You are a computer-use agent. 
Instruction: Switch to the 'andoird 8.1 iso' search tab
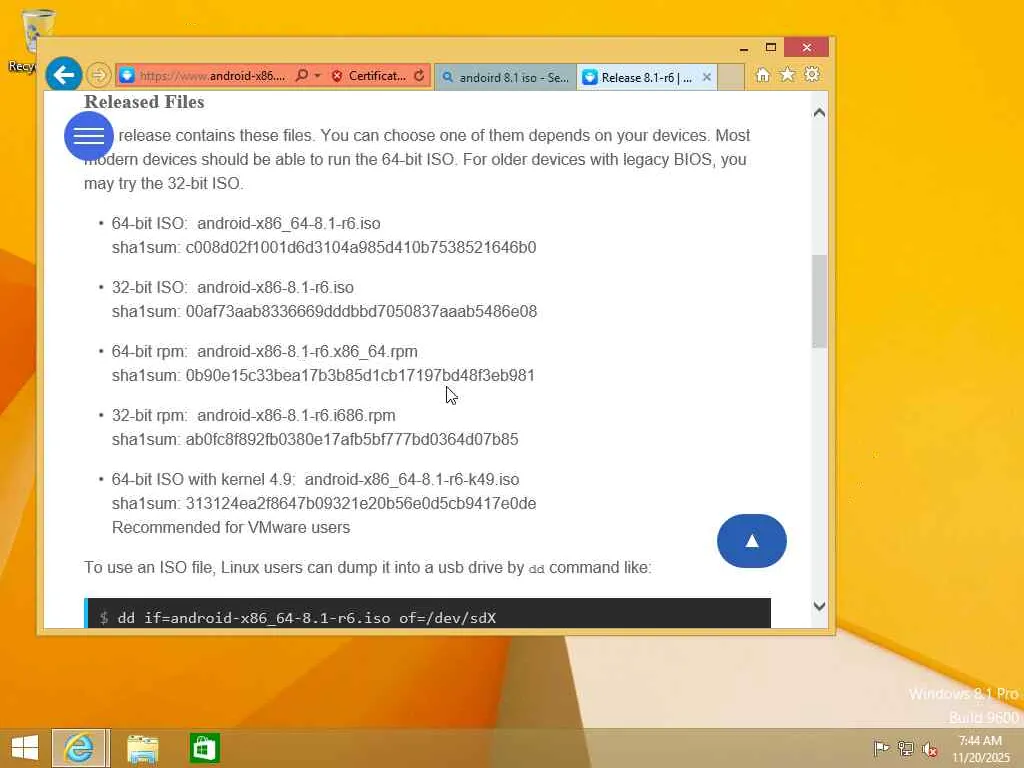[505, 77]
